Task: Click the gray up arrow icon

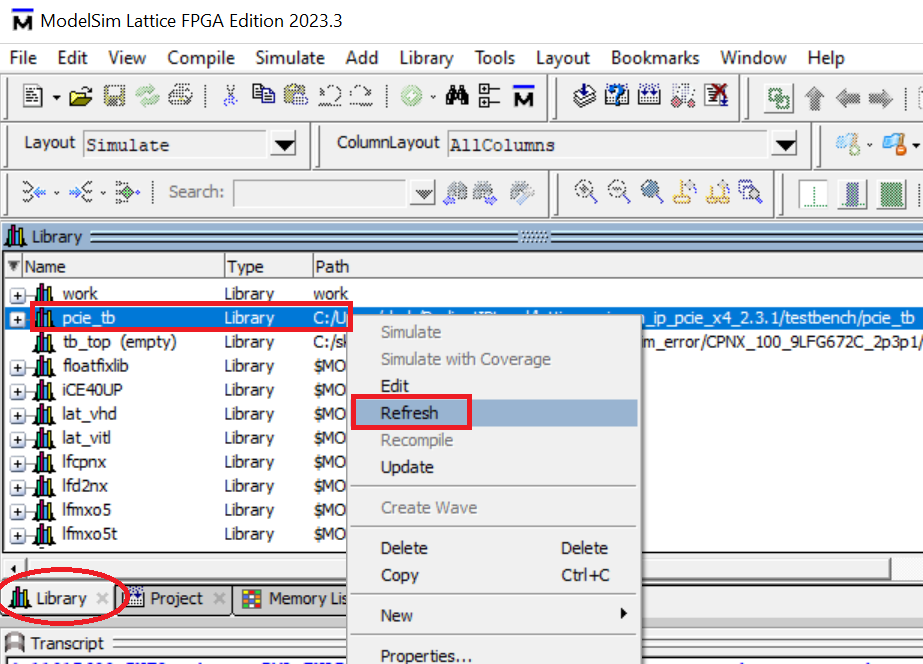Action: tap(815, 99)
